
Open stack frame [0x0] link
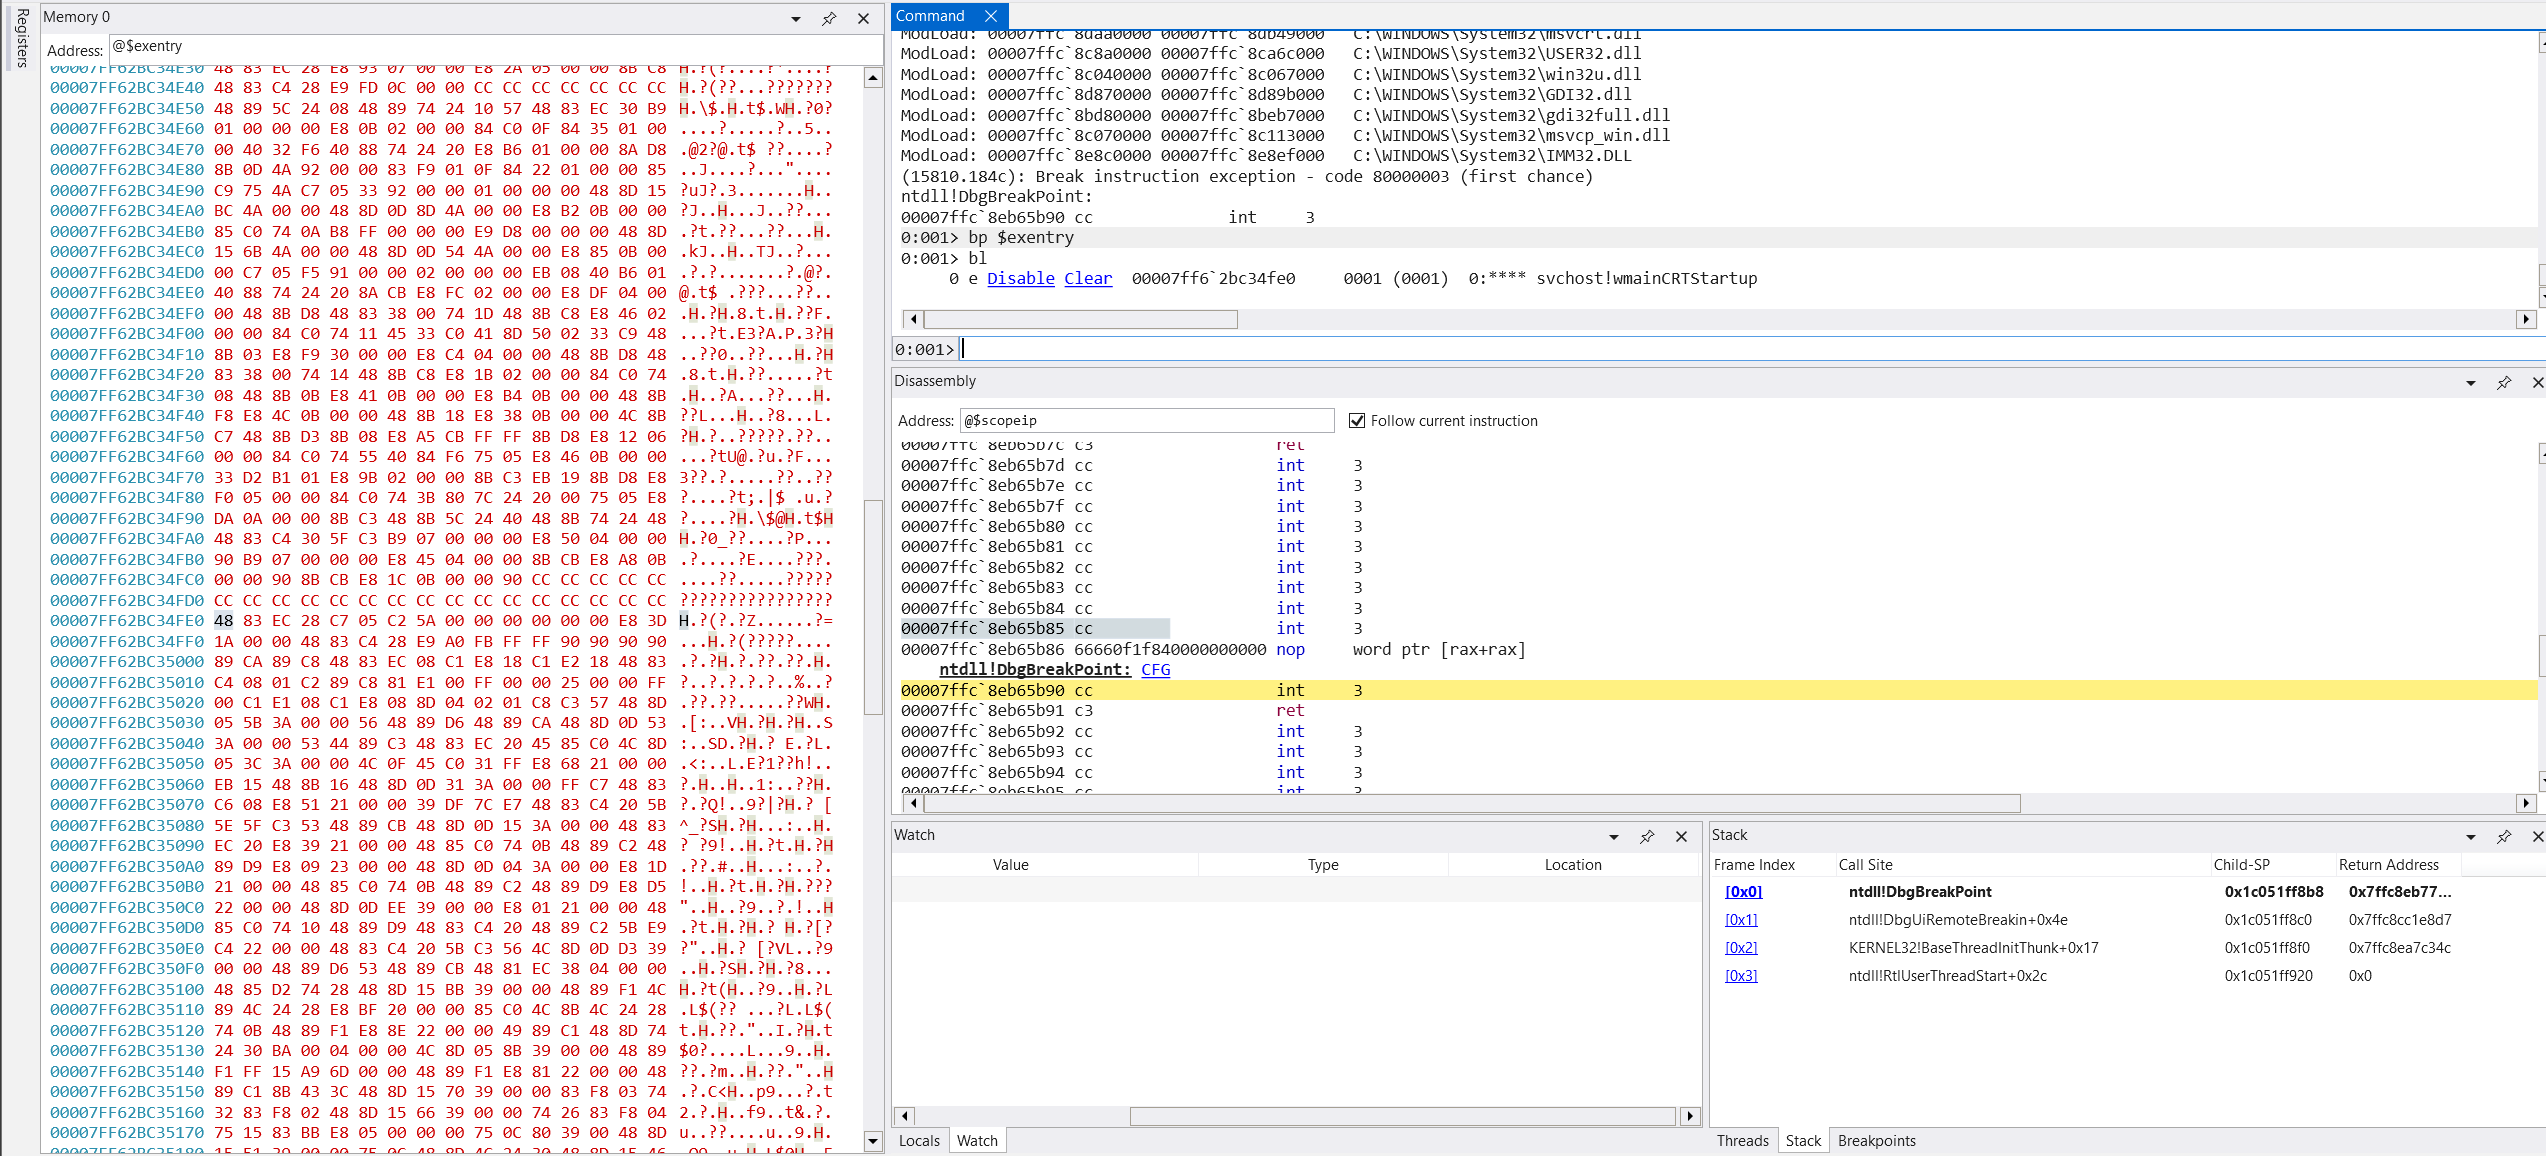point(1743,892)
